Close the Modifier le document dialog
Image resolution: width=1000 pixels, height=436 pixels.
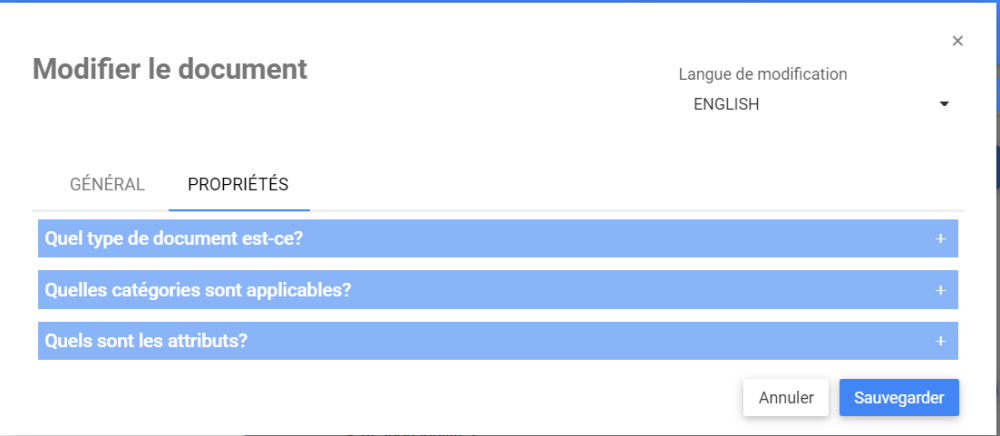pyautogui.click(x=957, y=41)
